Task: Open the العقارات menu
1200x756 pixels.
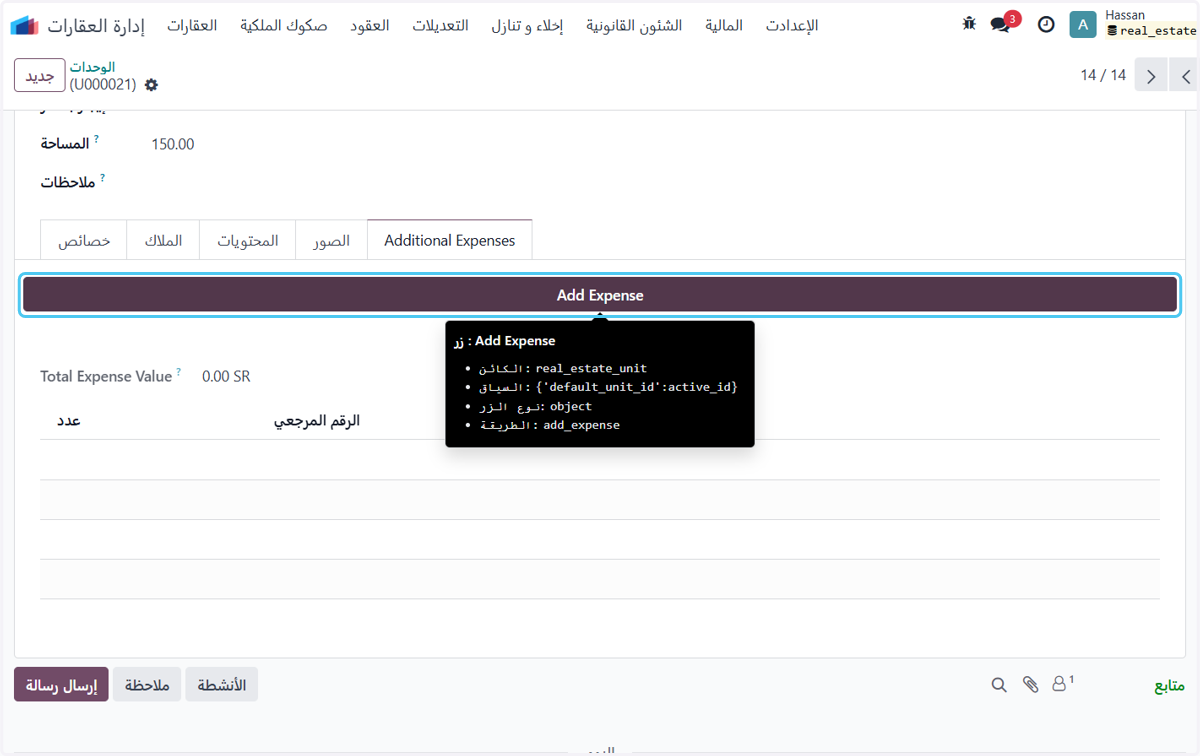Action: coord(192,25)
